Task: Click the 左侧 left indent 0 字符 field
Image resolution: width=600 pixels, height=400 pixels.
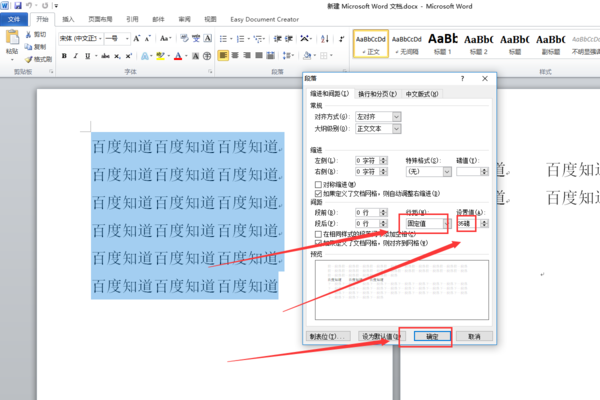Action: (x=367, y=161)
